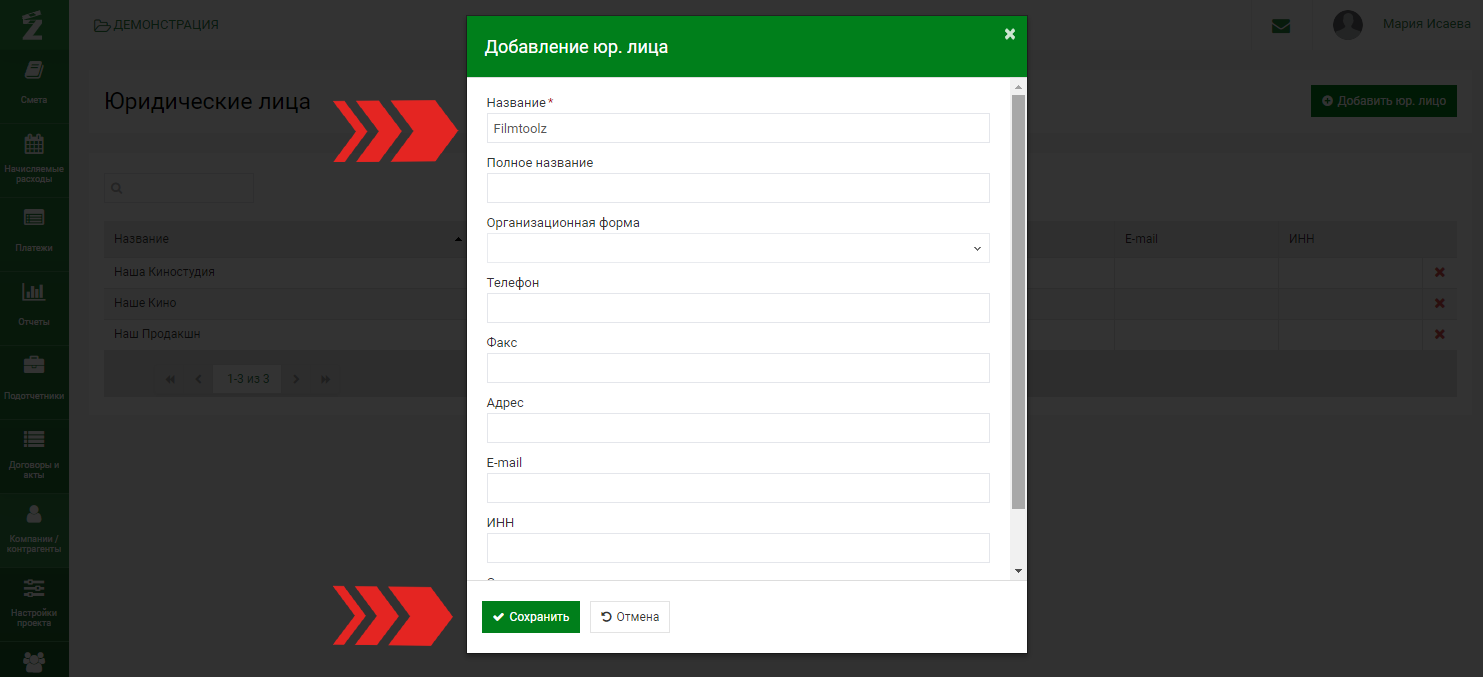Select the Наш Продакшн table row
The image size is (1483, 677).
[x=780, y=334]
